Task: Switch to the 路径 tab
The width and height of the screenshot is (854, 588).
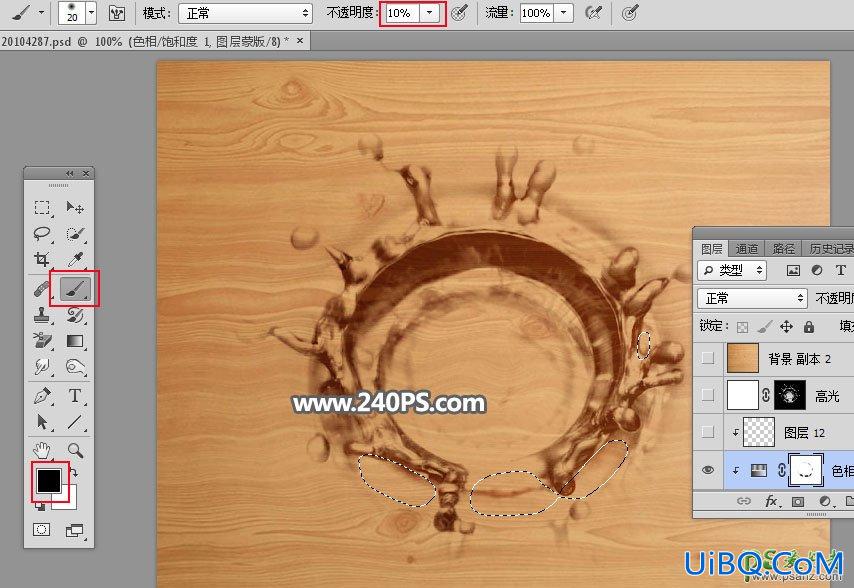Action: pos(784,249)
